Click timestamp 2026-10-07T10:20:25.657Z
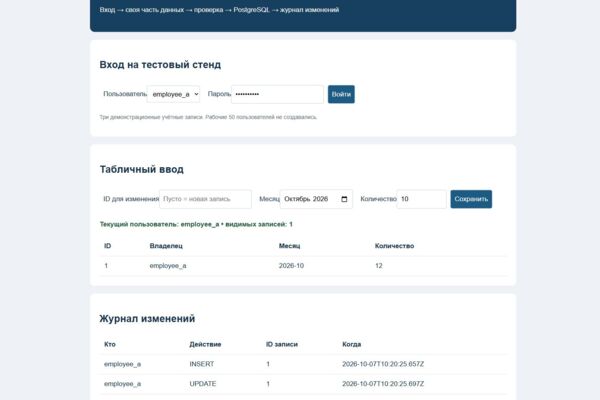The width and height of the screenshot is (600, 400). click(x=383, y=364)
